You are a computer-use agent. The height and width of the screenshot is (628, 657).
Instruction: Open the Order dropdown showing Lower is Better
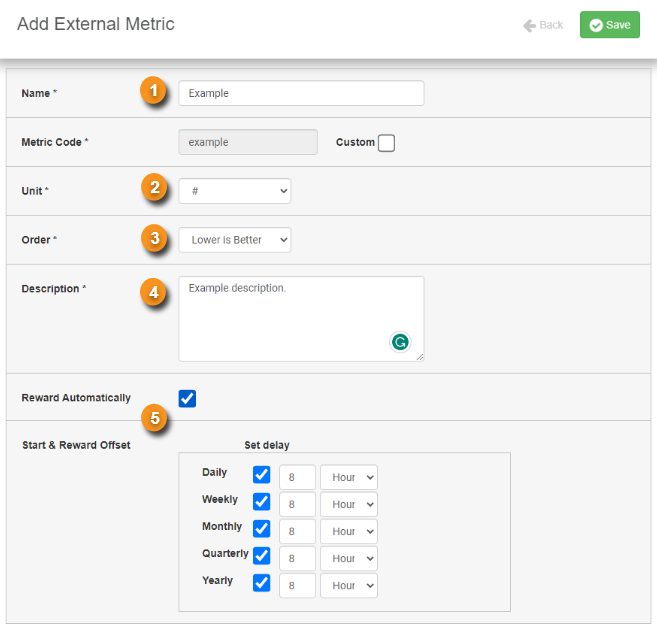click(x=235, y=240)
